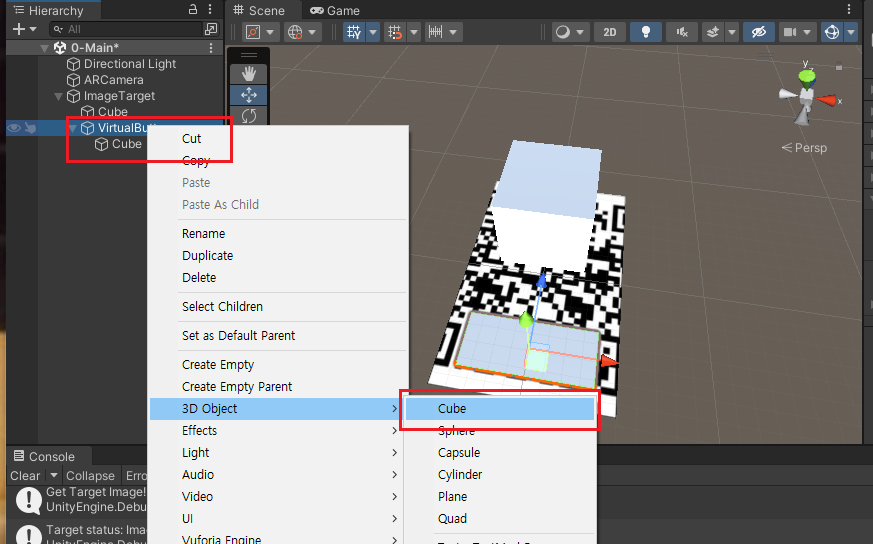Select the ImageTarget object
Screen dimensions: 873x544
pos(111,96)
